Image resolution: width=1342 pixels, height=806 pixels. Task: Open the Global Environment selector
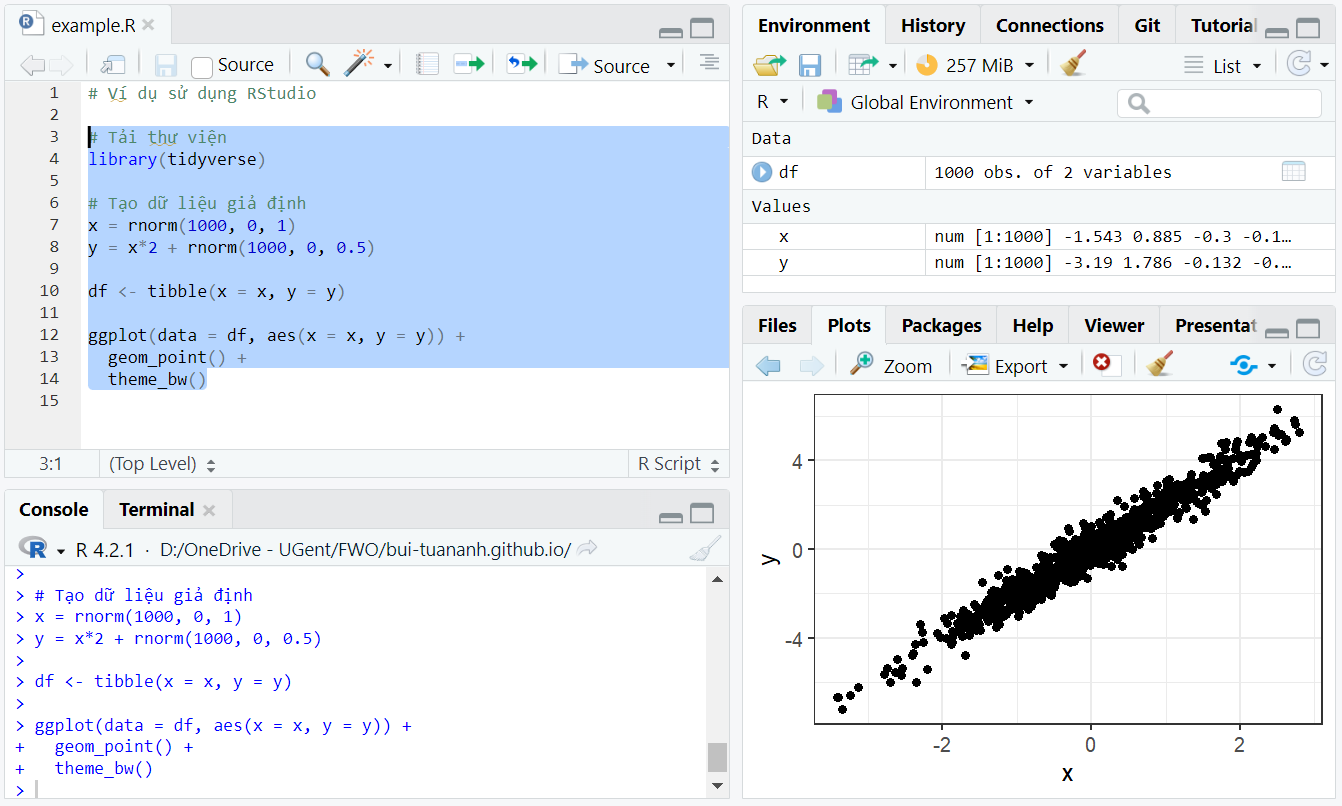[x=925, y=102]
